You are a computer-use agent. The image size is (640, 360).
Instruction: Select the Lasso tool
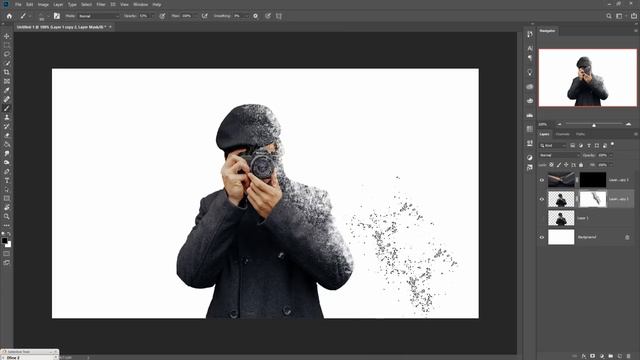click(x=7, y=54)
